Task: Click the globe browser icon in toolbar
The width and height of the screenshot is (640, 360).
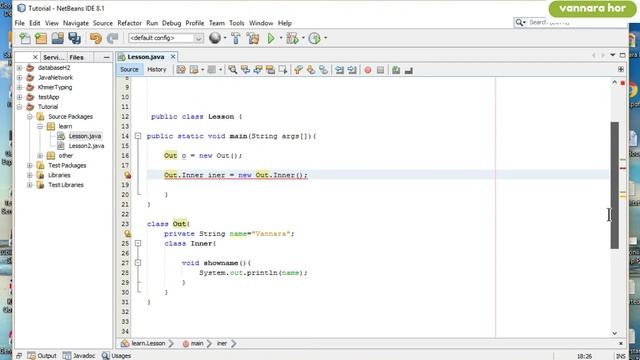Action: (215, 38)
